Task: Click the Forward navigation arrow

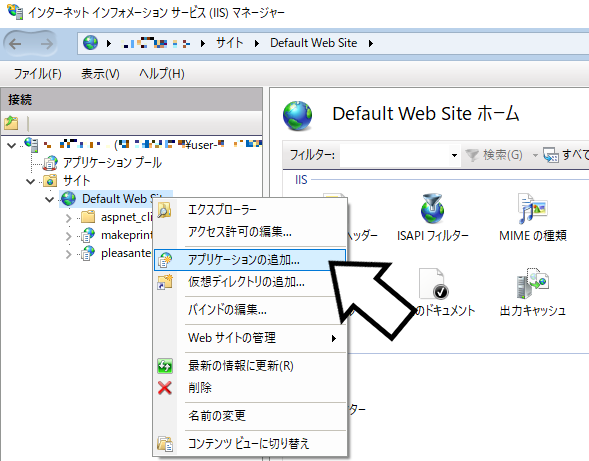Action: click(x=47, y=44)
